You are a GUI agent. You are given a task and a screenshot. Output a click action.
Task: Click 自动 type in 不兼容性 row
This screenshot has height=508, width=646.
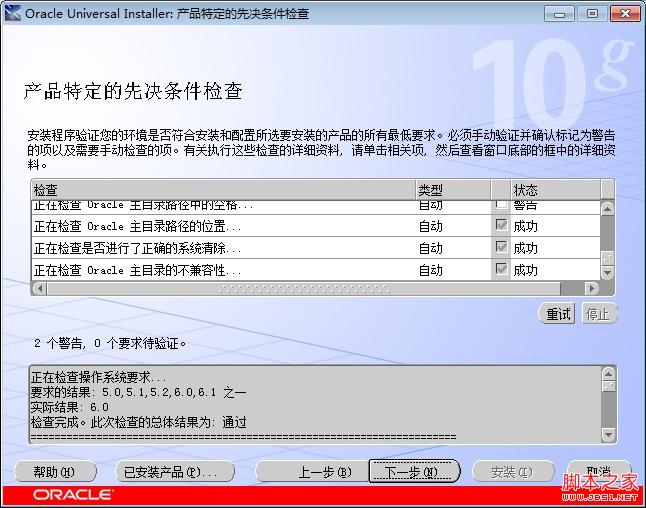[431, 270]
